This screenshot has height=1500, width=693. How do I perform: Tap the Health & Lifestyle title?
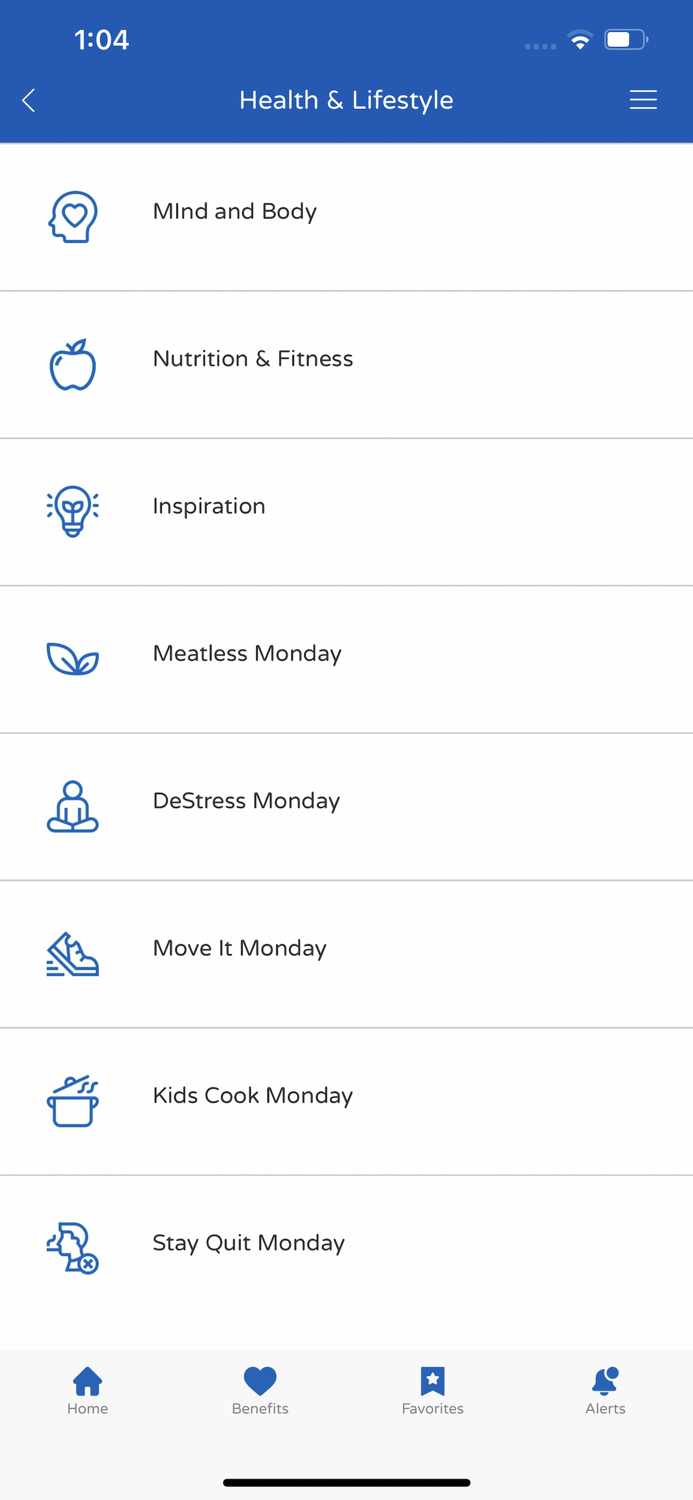tap(346, 99)
